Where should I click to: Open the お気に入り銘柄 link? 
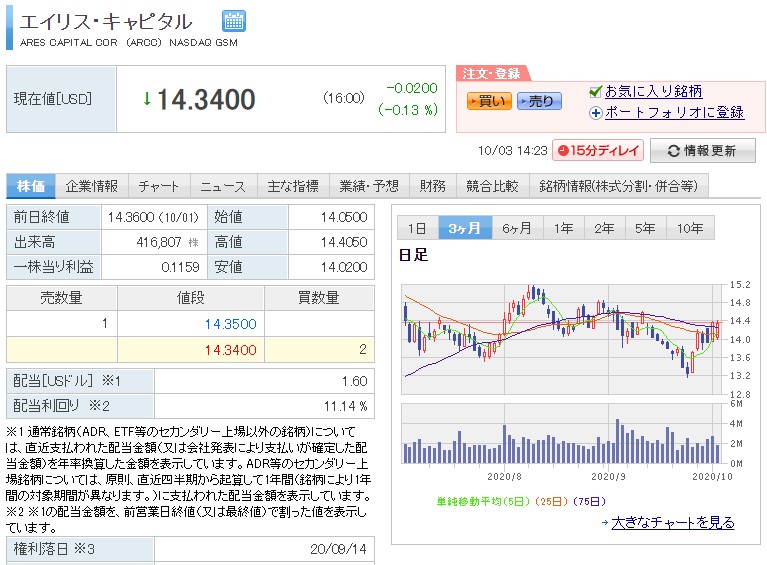click(x=654, y=91)
